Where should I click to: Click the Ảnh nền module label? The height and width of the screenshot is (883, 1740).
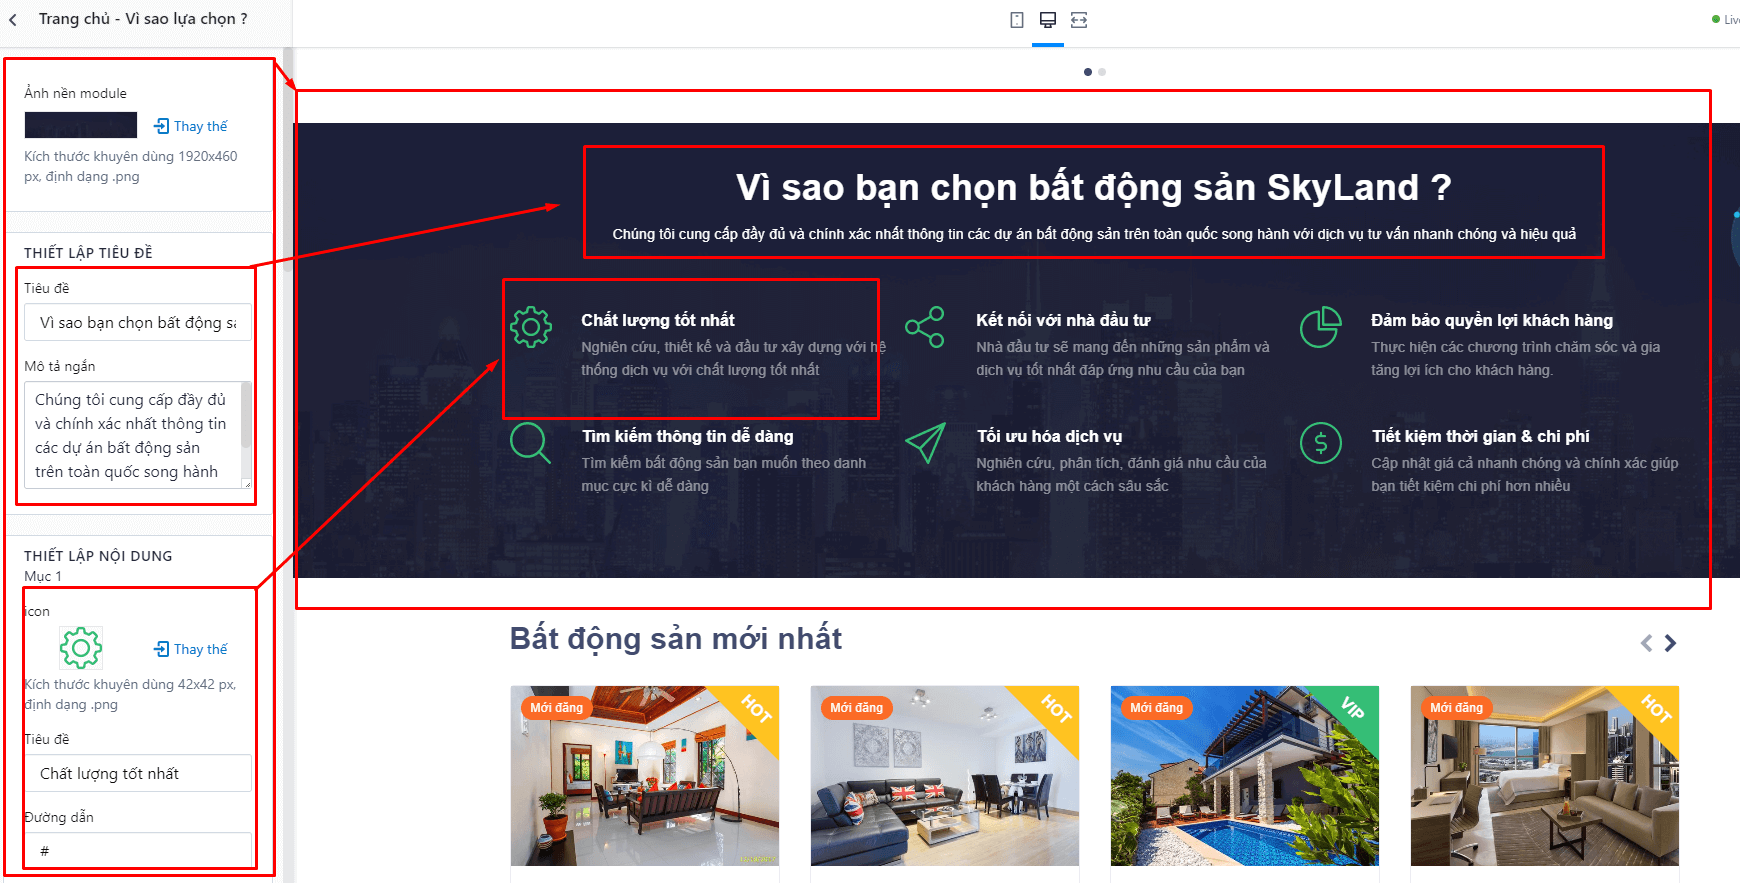click(x=76, y=93)
